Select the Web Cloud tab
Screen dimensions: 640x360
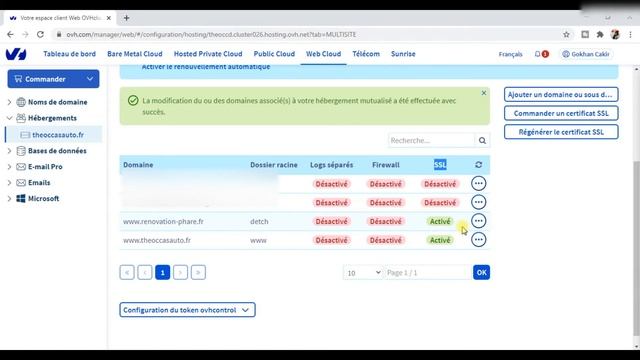[323, 54]
